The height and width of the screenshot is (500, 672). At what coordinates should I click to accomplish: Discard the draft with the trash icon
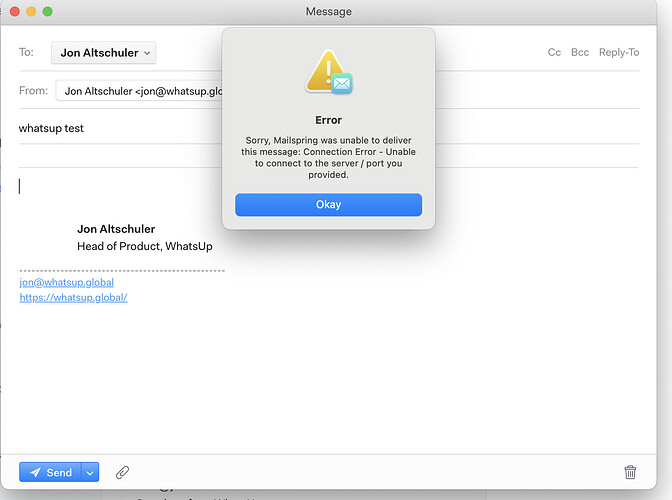(630, 472)
